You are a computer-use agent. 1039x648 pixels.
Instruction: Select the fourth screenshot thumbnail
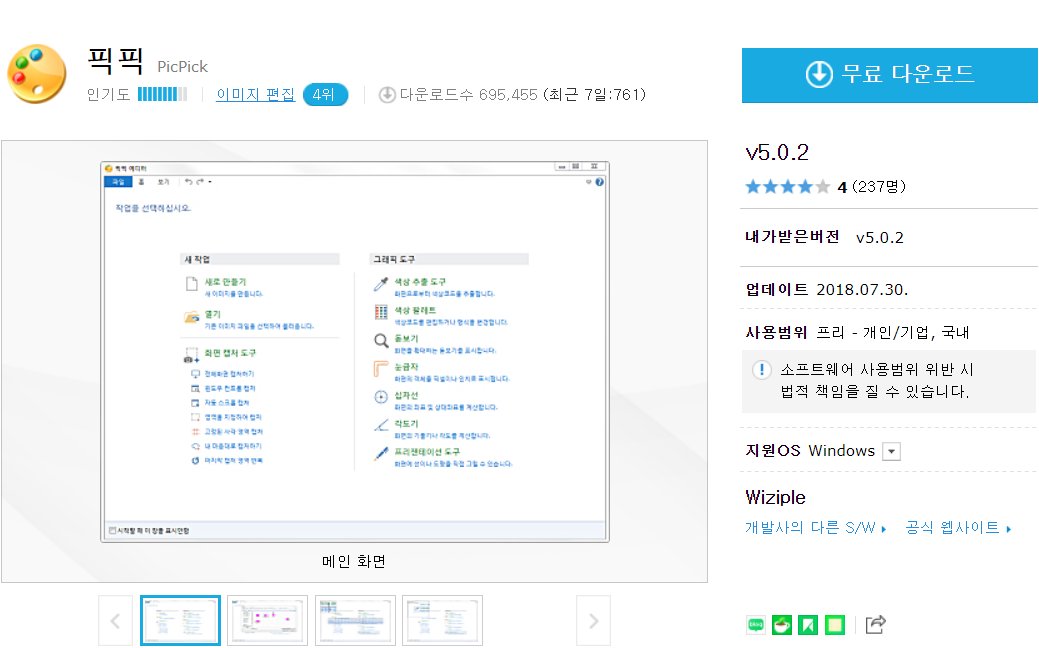(x=442, y=620)
